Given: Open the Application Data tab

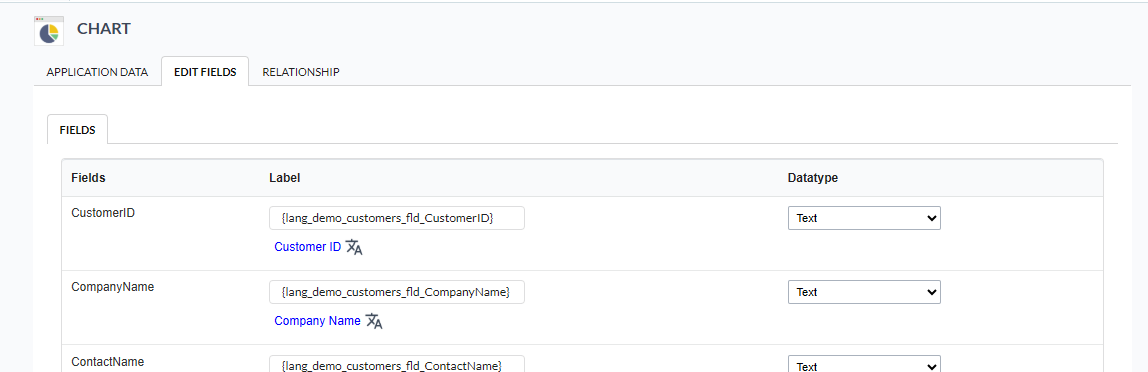Looking at the screenshot, I should [97, 72].
